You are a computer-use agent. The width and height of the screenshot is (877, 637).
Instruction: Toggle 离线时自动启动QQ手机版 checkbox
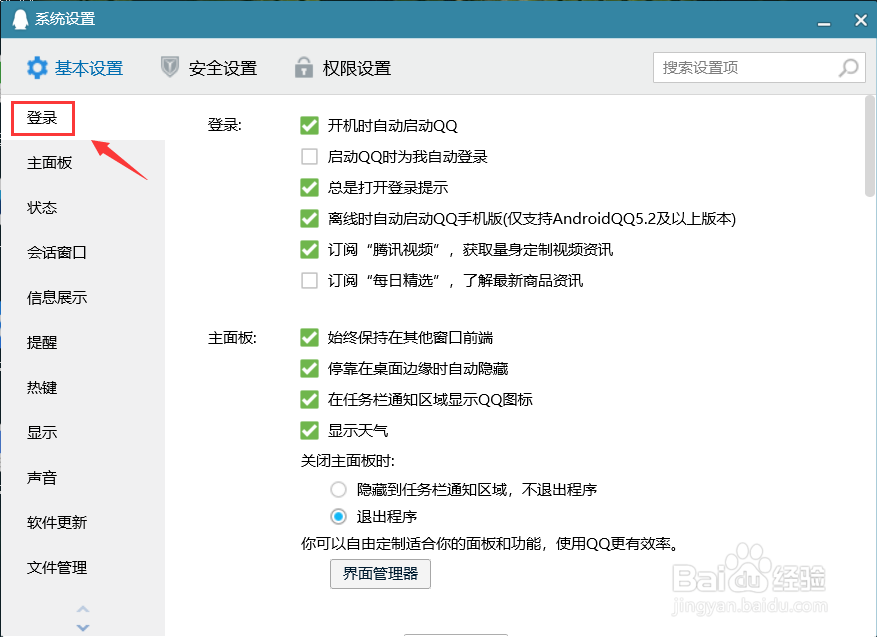click(x=309, y=218)
